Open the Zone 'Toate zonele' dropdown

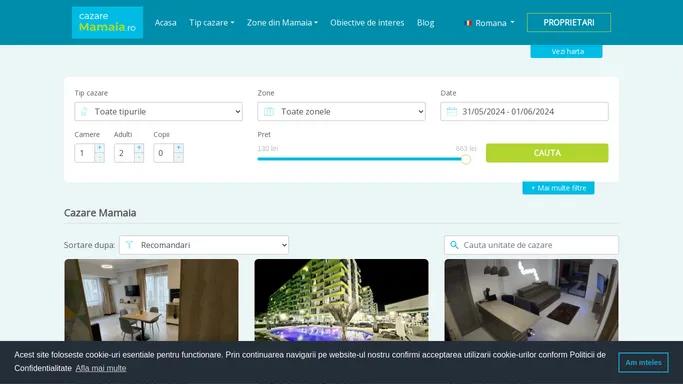pos(342,111)
